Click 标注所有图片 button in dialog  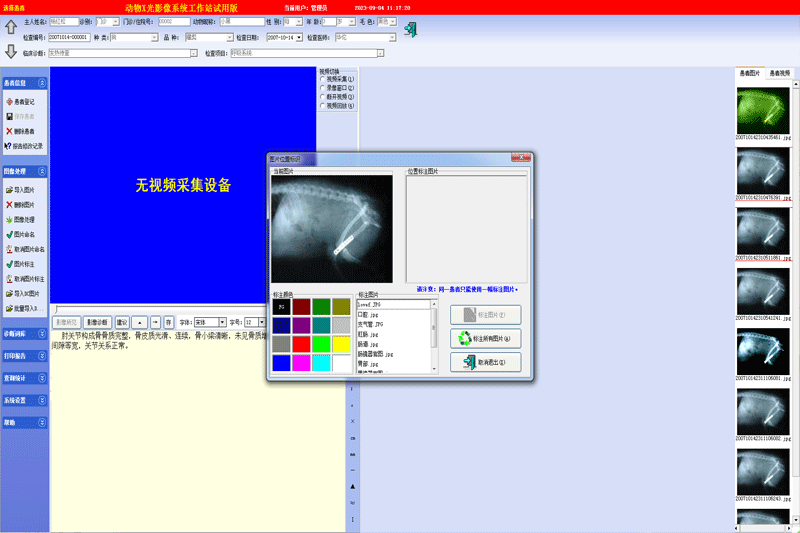click(486, 338)
